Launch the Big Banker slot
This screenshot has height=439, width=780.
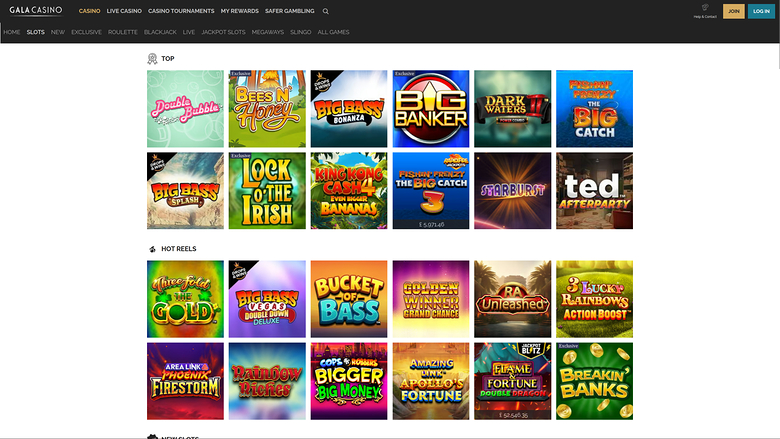coord(431,108)
